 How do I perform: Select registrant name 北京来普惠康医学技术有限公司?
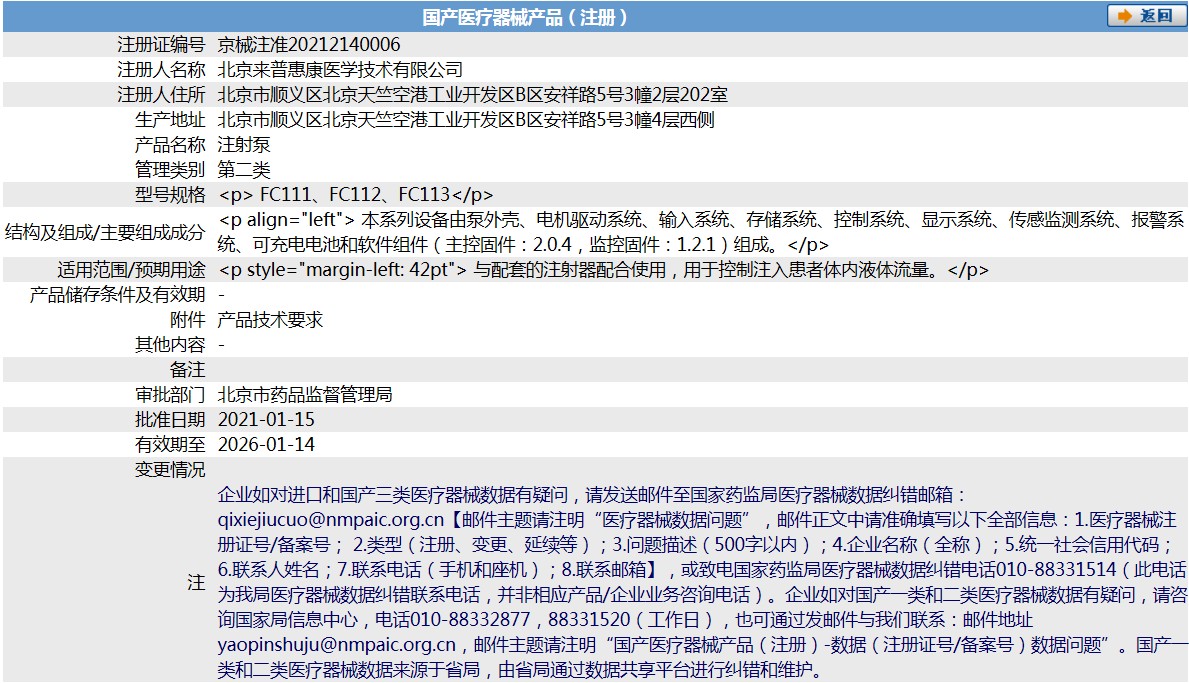pyautogui.click(x=340, y=70)
